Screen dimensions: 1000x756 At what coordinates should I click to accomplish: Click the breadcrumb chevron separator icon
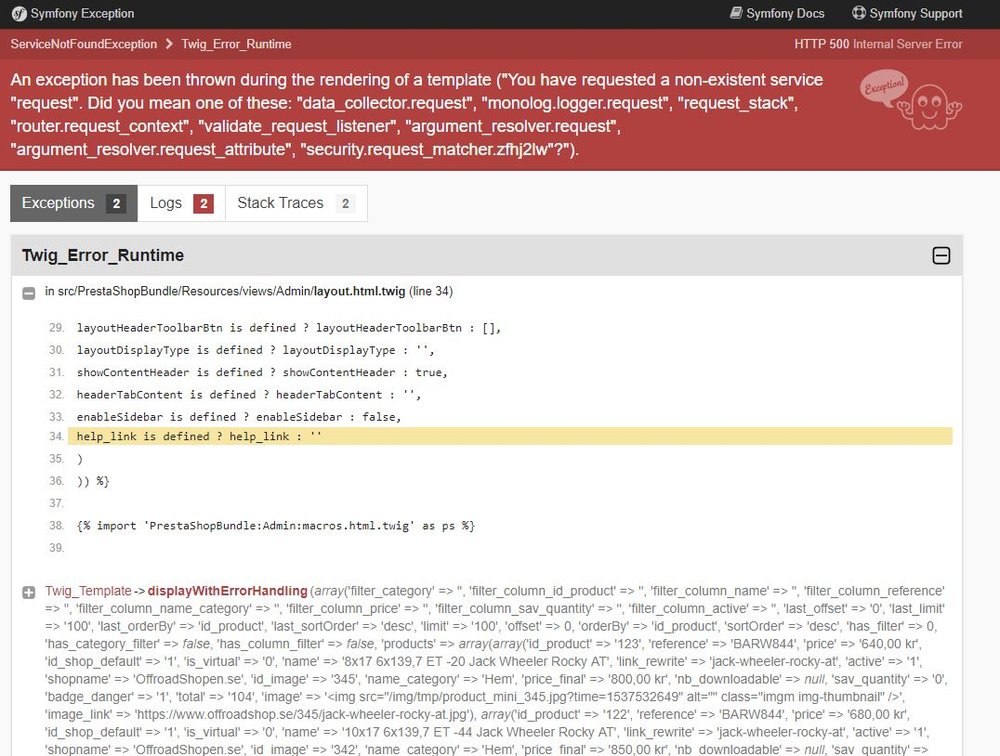tap(169, 44)
